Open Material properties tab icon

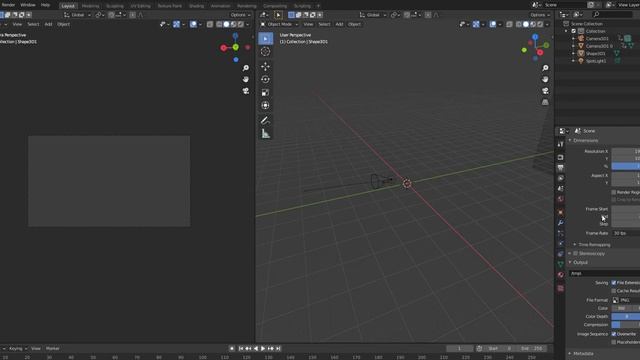click(560, 275)
